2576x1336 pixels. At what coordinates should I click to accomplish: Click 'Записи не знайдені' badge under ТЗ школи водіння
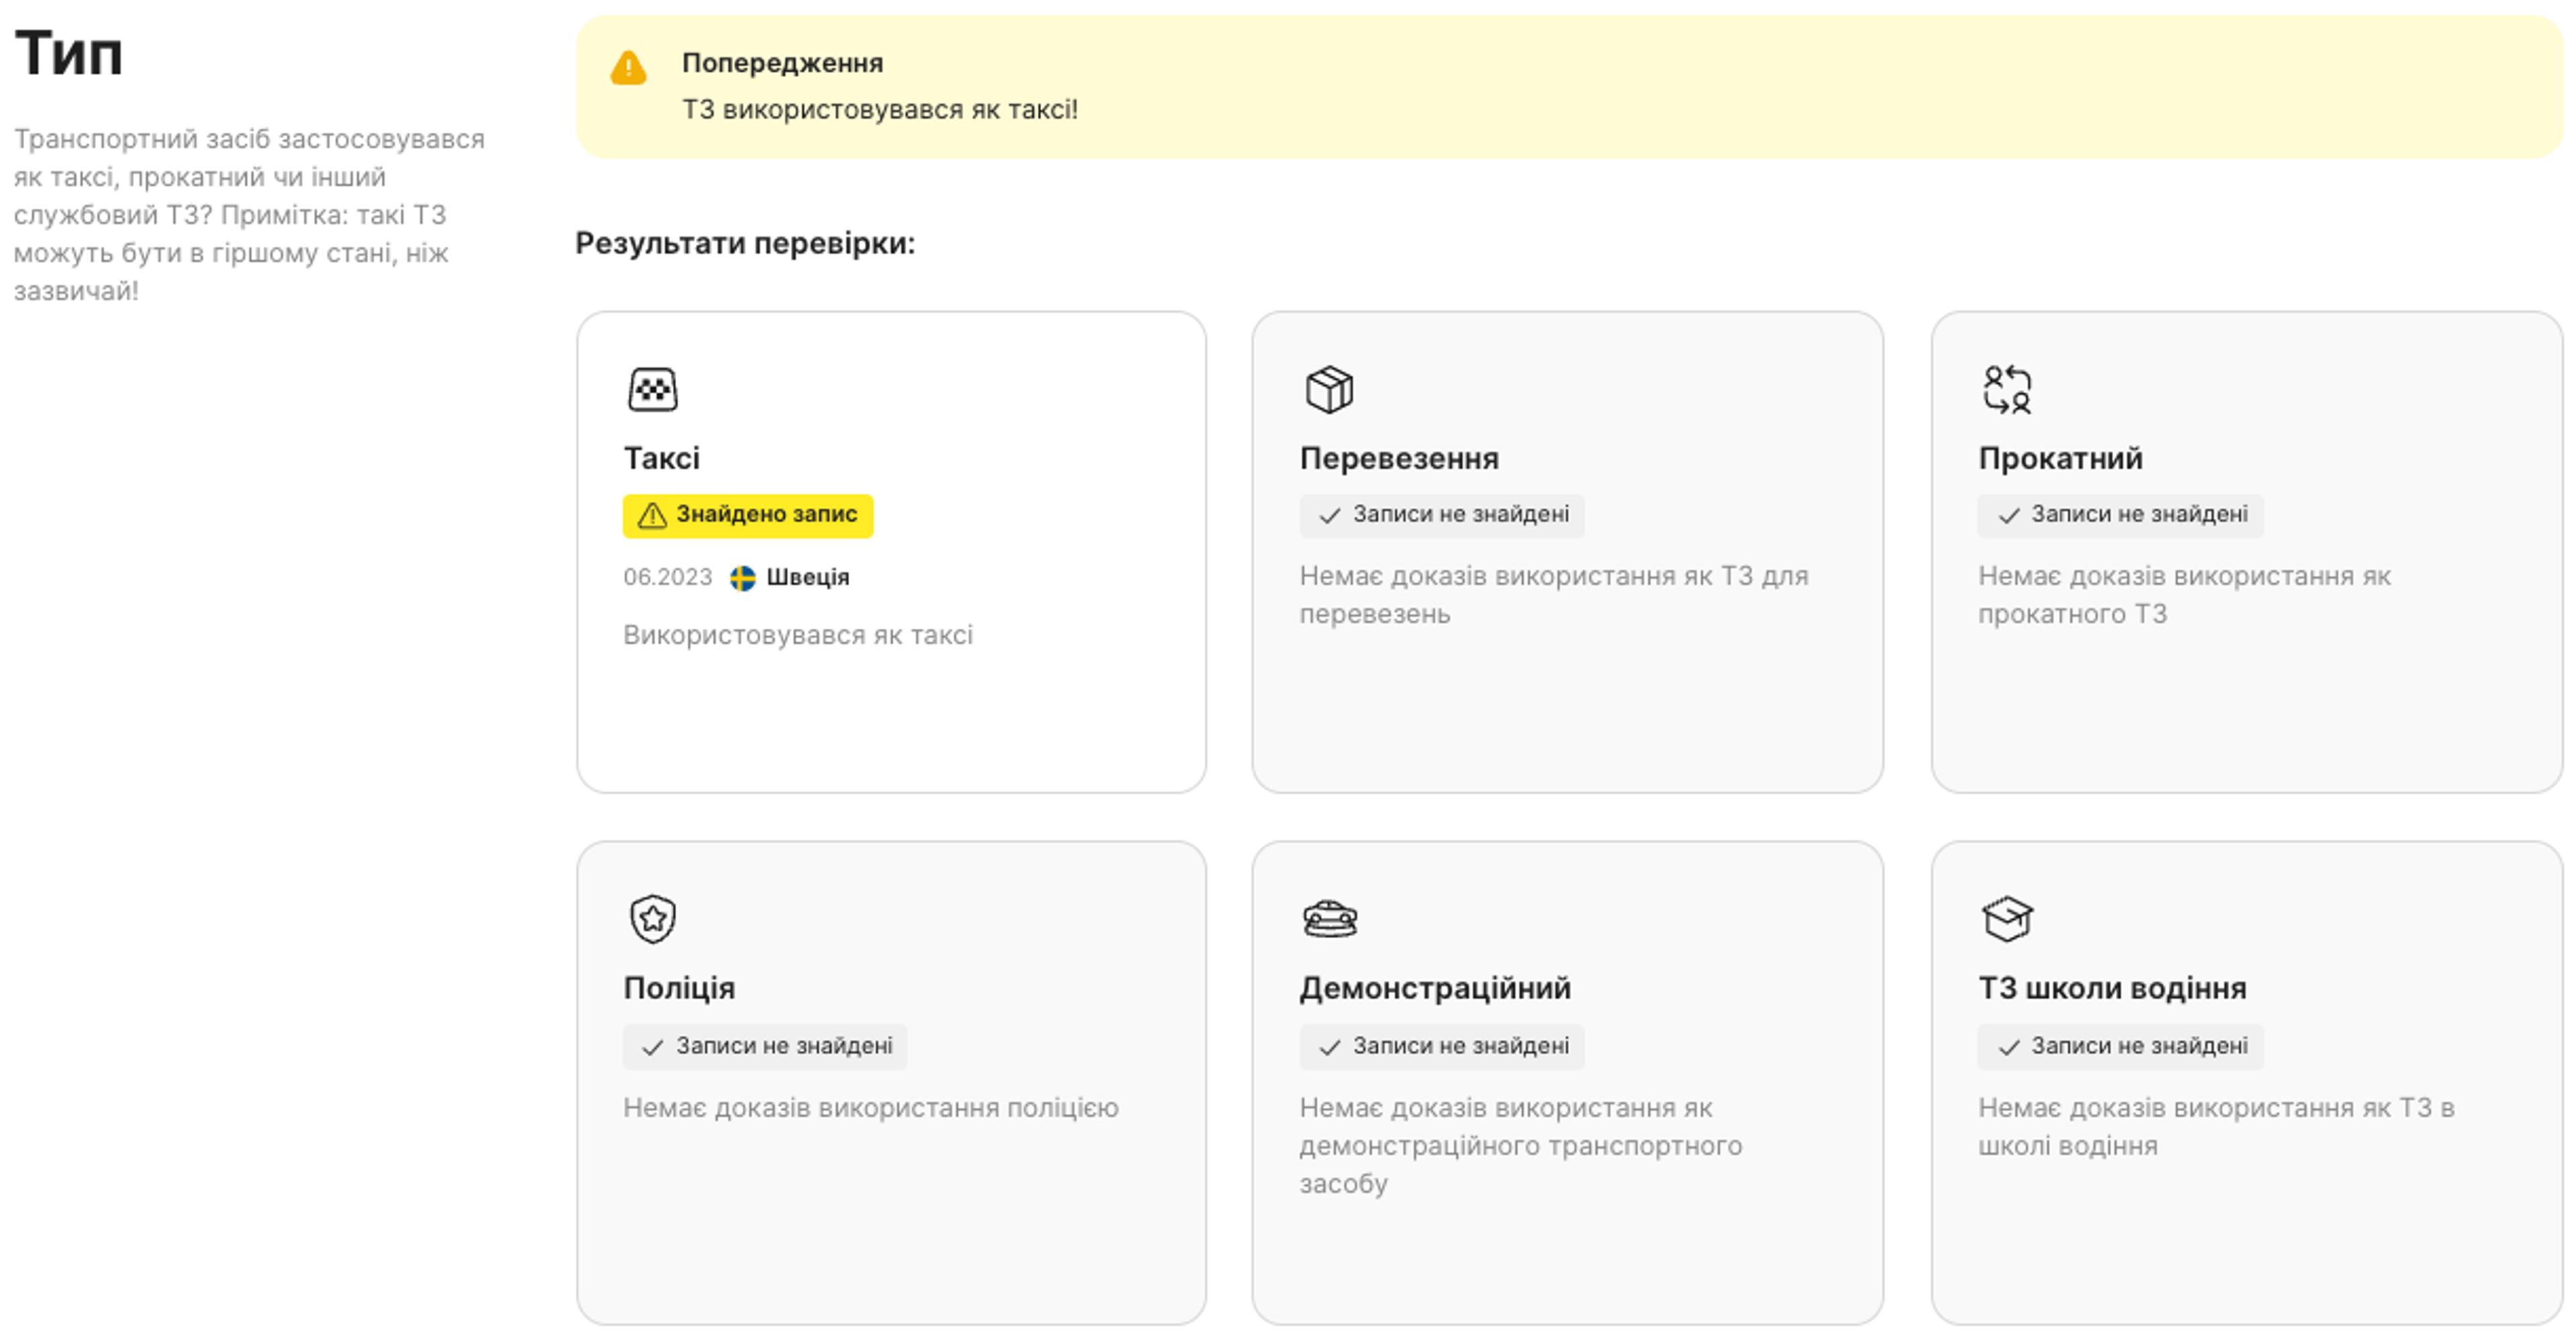coord(2119,1046)
